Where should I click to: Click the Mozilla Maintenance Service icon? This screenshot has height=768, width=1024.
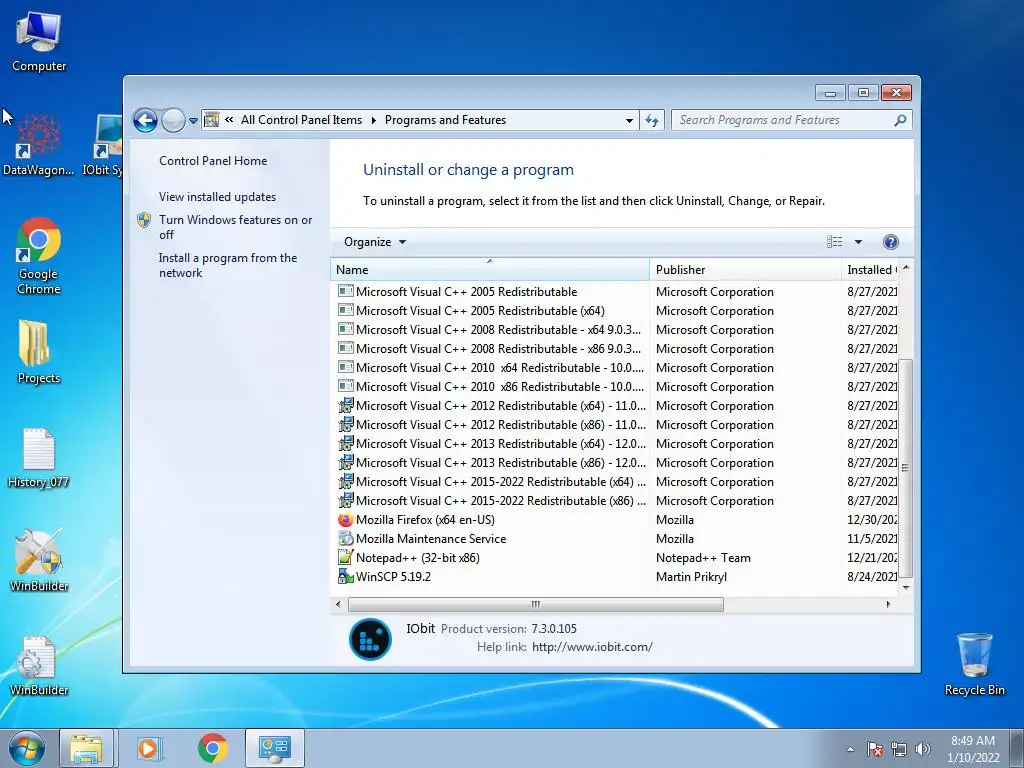pos(345,539)
